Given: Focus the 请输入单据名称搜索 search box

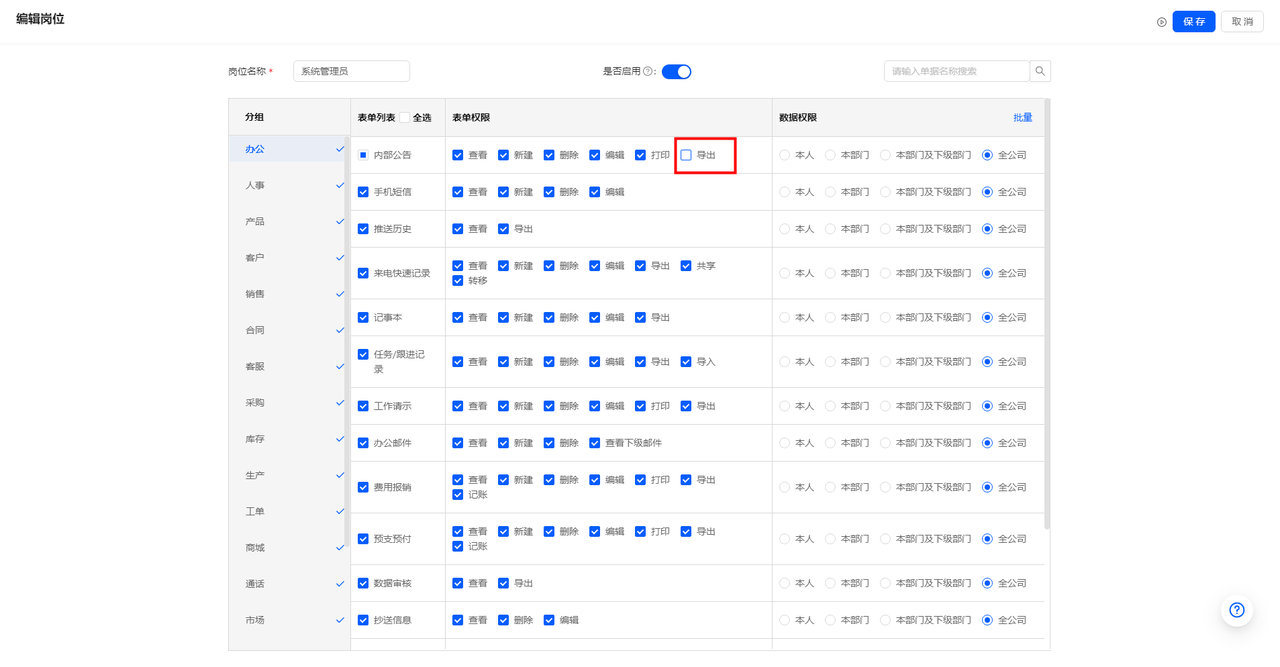Looking at the screenshot, I should pos(957,71).
